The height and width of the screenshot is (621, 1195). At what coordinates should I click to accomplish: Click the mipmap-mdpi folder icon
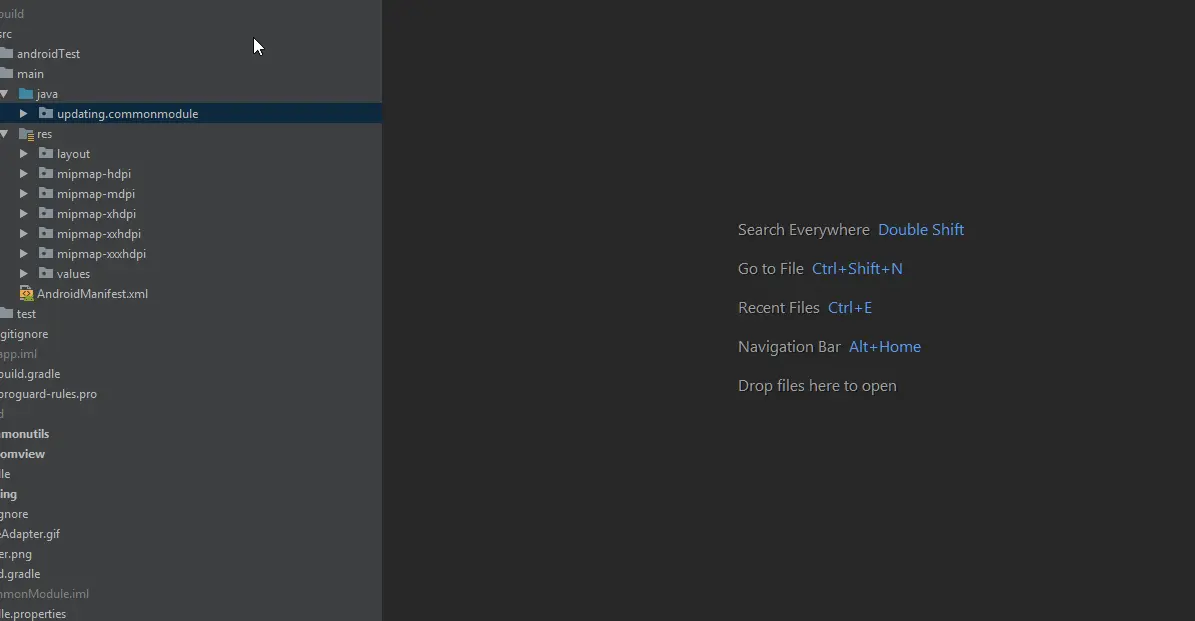(46, 193)
